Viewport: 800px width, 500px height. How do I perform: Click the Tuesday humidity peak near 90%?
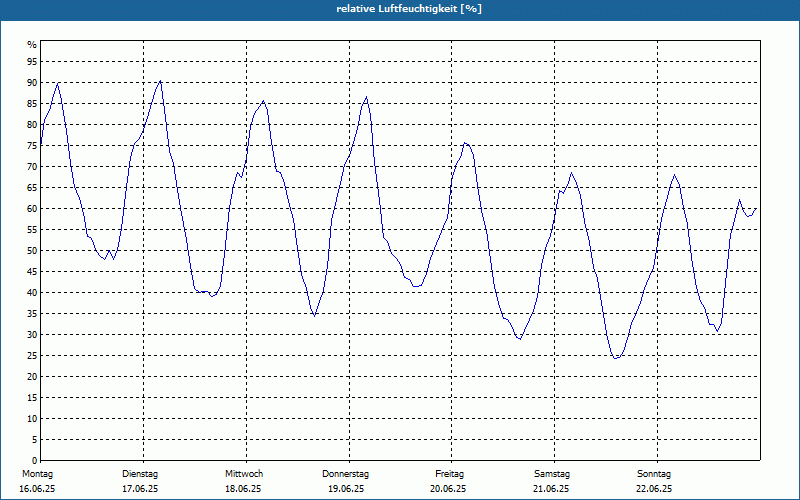(x=160, y=81)
